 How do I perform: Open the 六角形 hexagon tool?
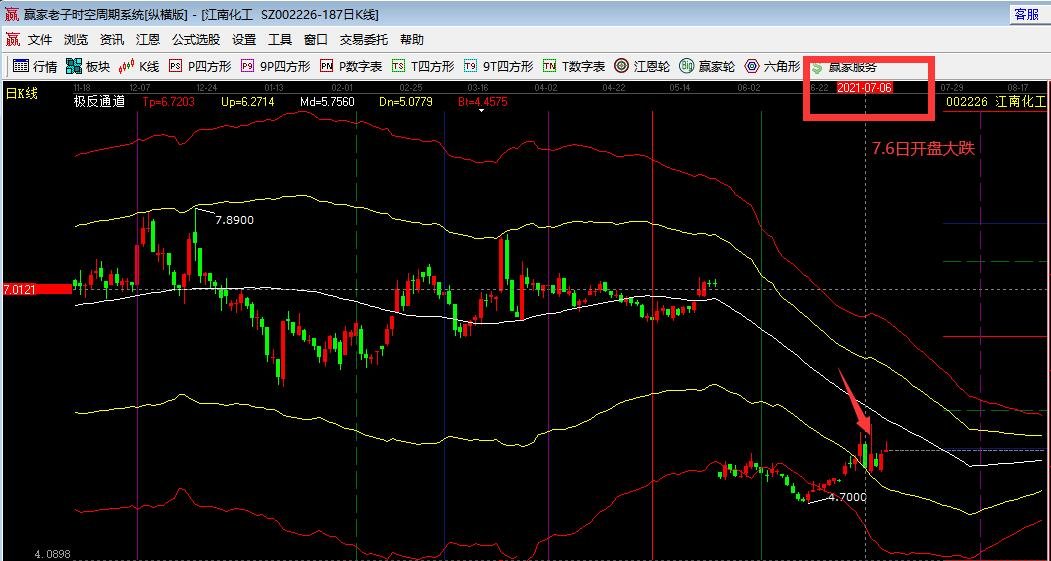[773, 66]
